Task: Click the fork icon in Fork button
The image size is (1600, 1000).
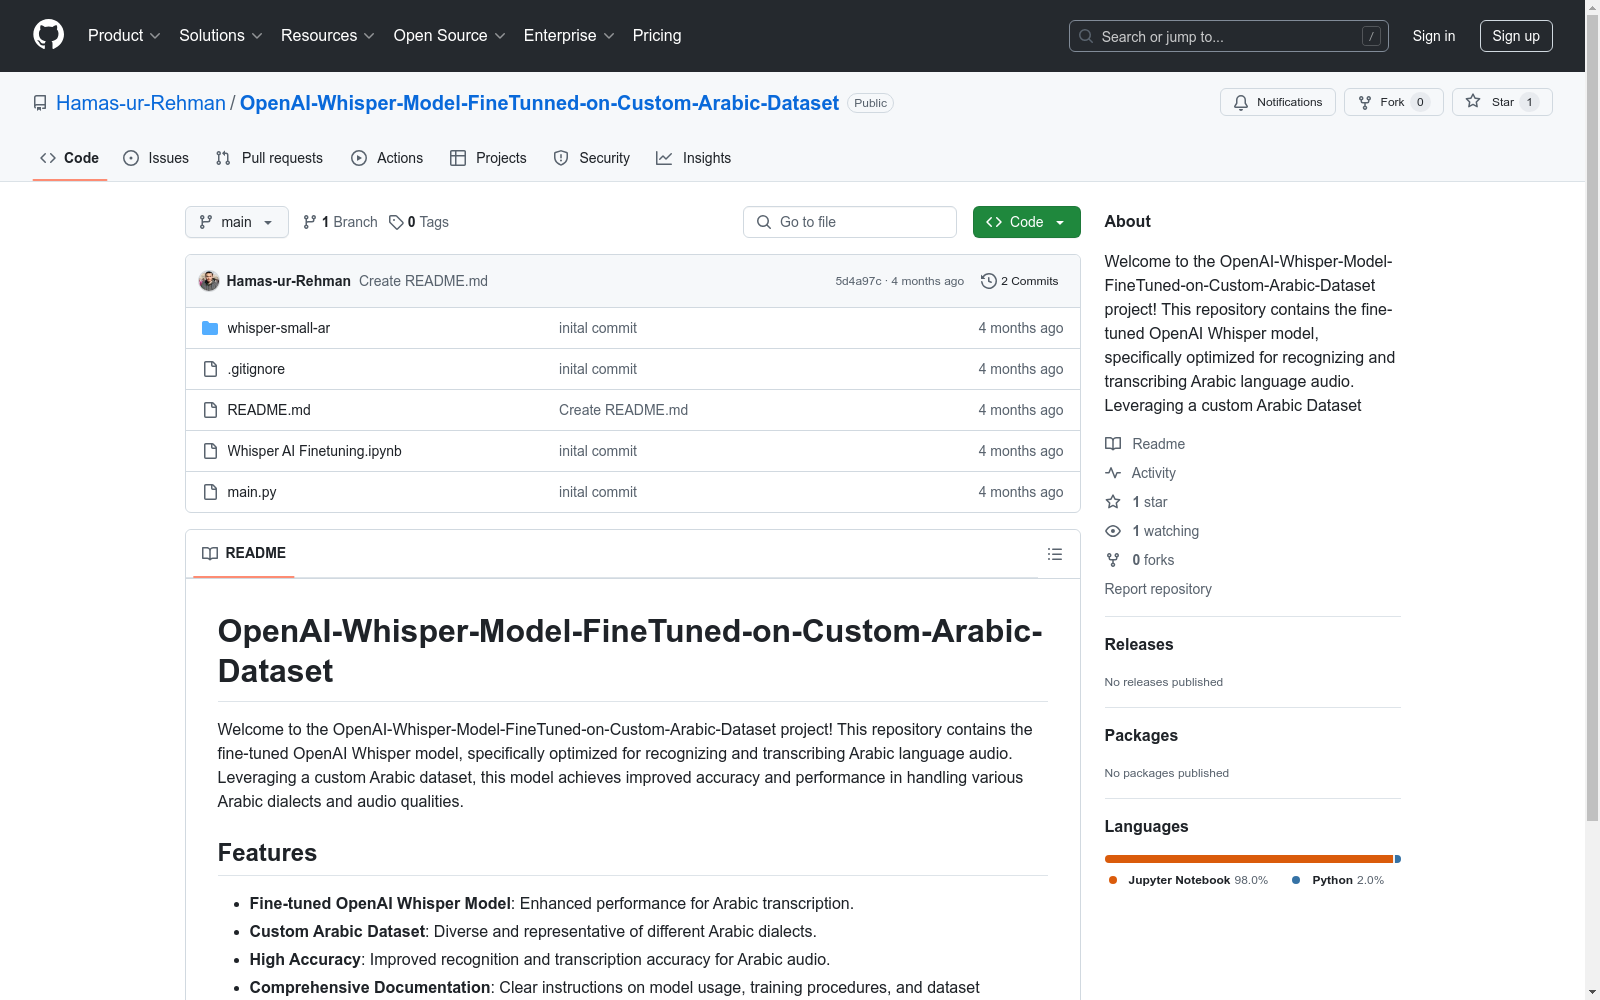Action: tap(1365, 102)
